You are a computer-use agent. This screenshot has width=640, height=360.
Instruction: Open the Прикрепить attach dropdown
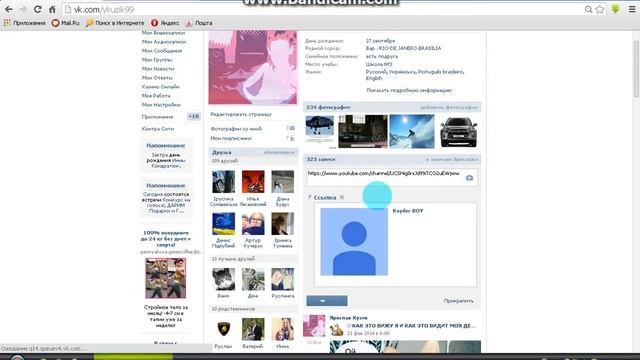click(459, 301)
